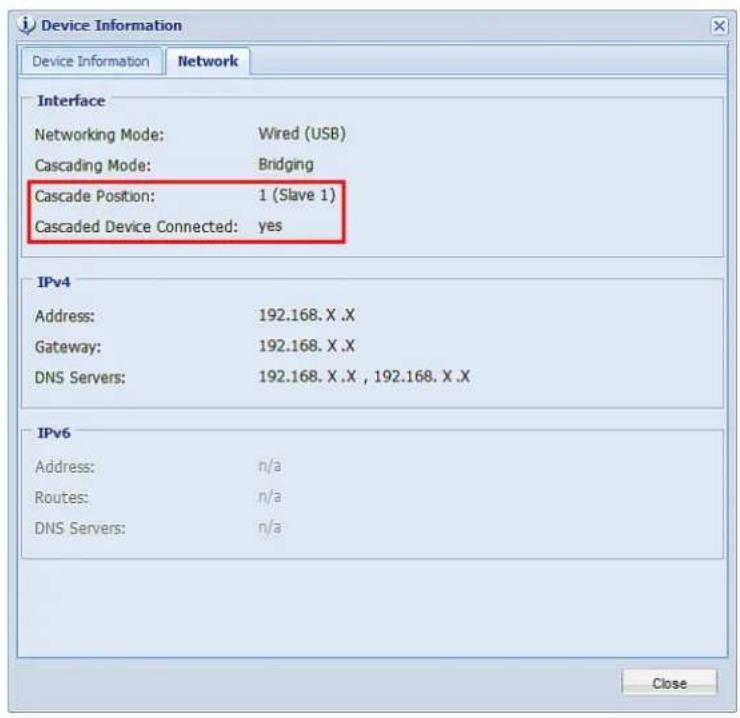This screenshot has width=740, height=718.
Task: Click the 'Networking Mode:' label
Action: (99, 135)
